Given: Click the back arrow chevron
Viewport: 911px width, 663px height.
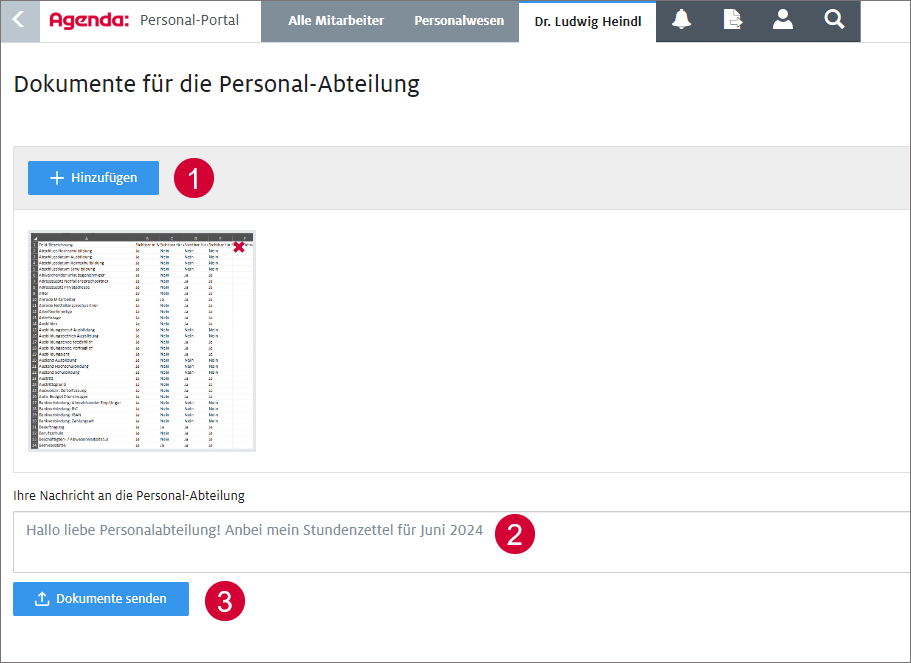Looking at the screenshot, I should (19, 20).
